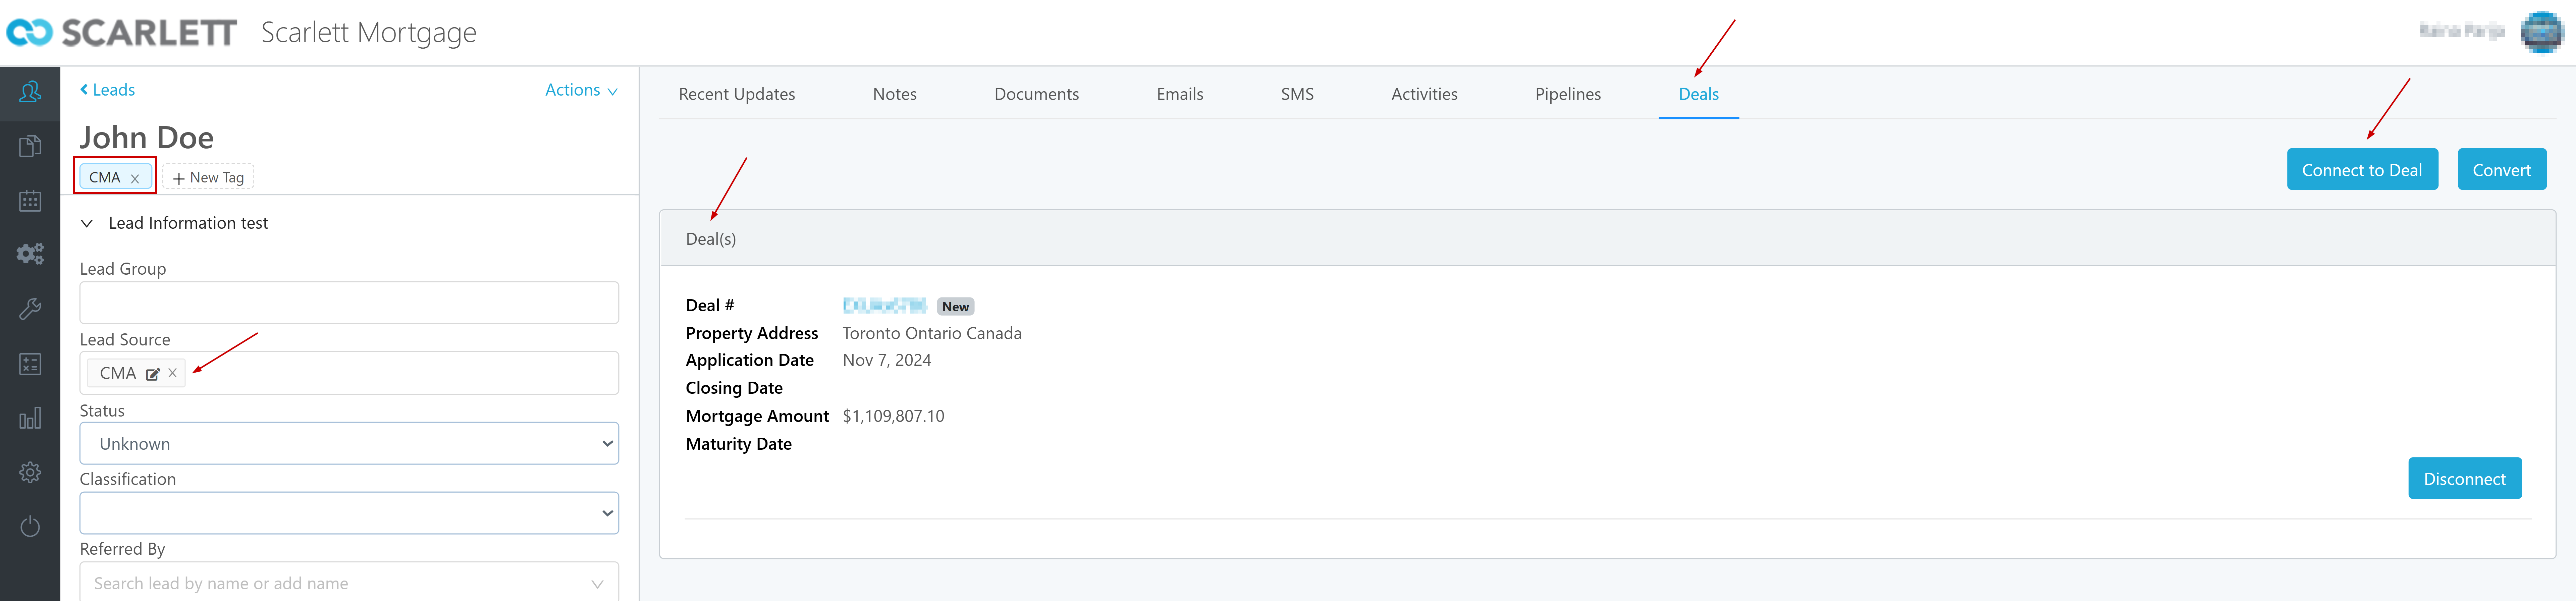
Task: Remove CMA from Lead Source field
Action: (173, 373)
